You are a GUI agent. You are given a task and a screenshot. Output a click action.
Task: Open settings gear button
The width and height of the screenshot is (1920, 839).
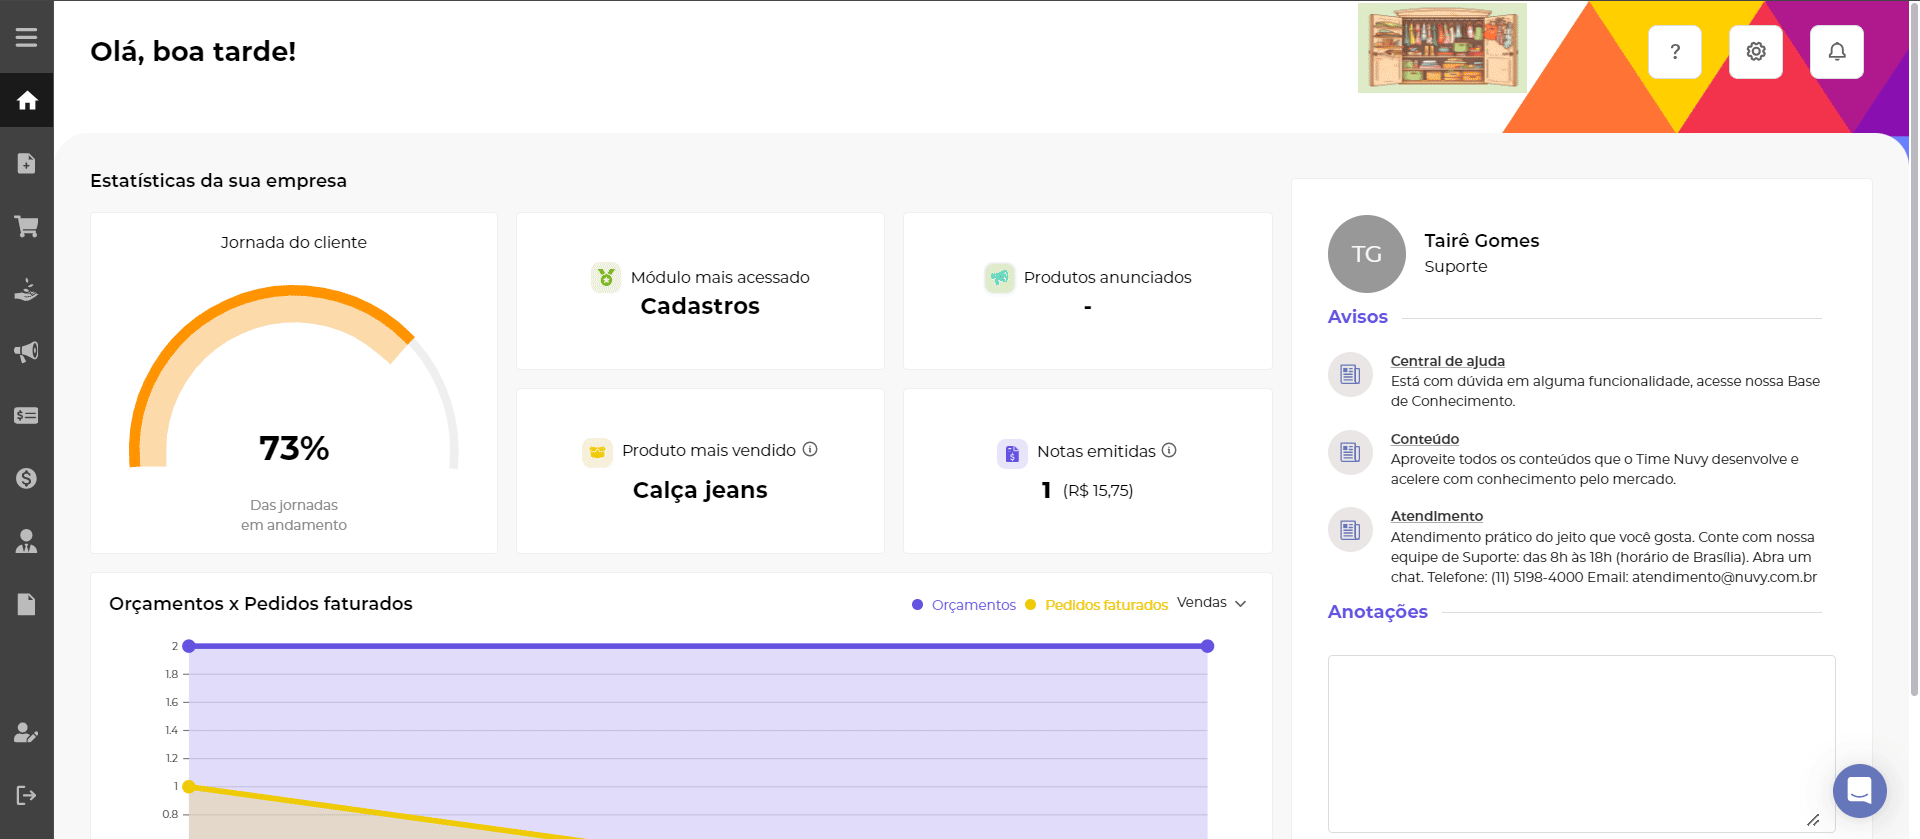point(1756,52)
